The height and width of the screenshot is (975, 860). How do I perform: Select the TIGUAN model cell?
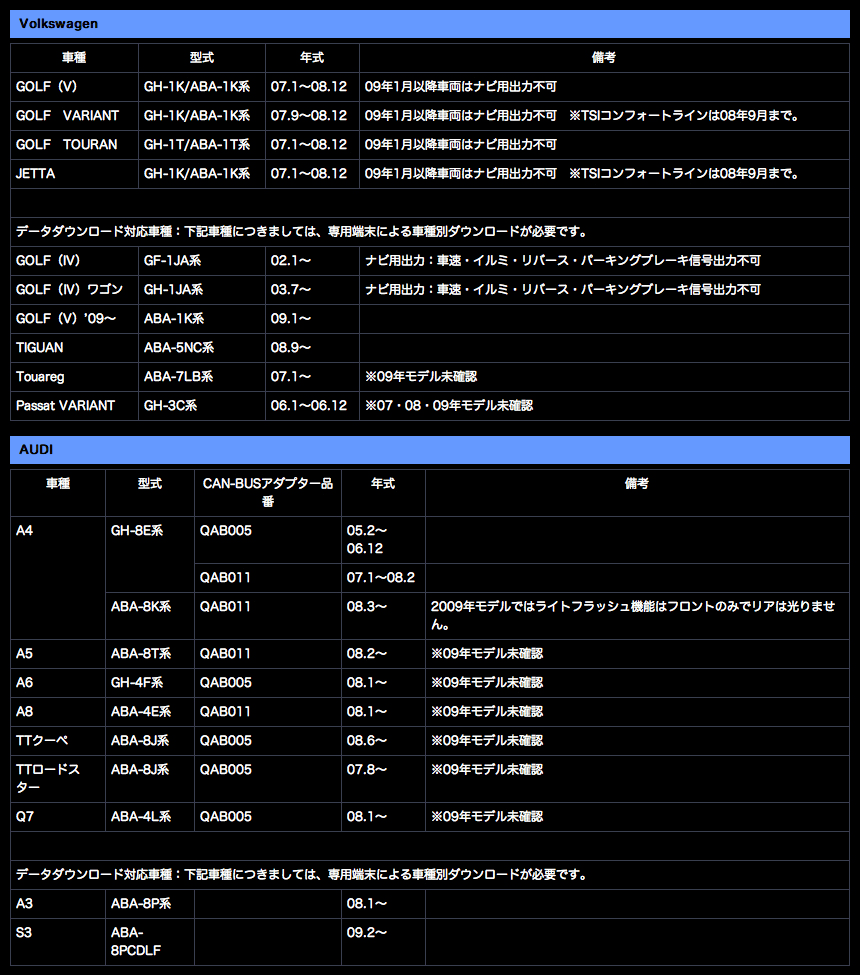coord(75,348)
